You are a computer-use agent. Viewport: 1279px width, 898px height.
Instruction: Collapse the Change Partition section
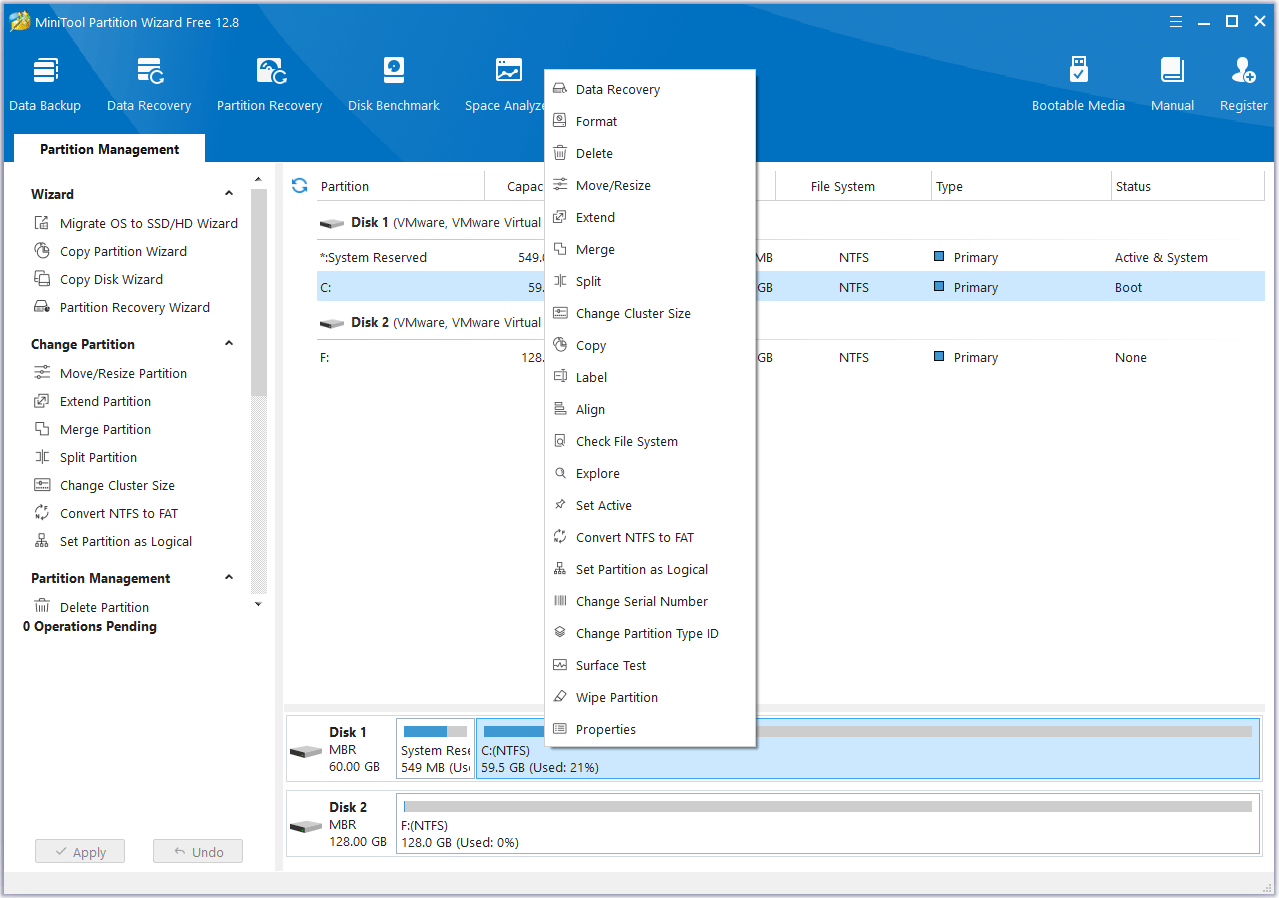click(229, 344)
